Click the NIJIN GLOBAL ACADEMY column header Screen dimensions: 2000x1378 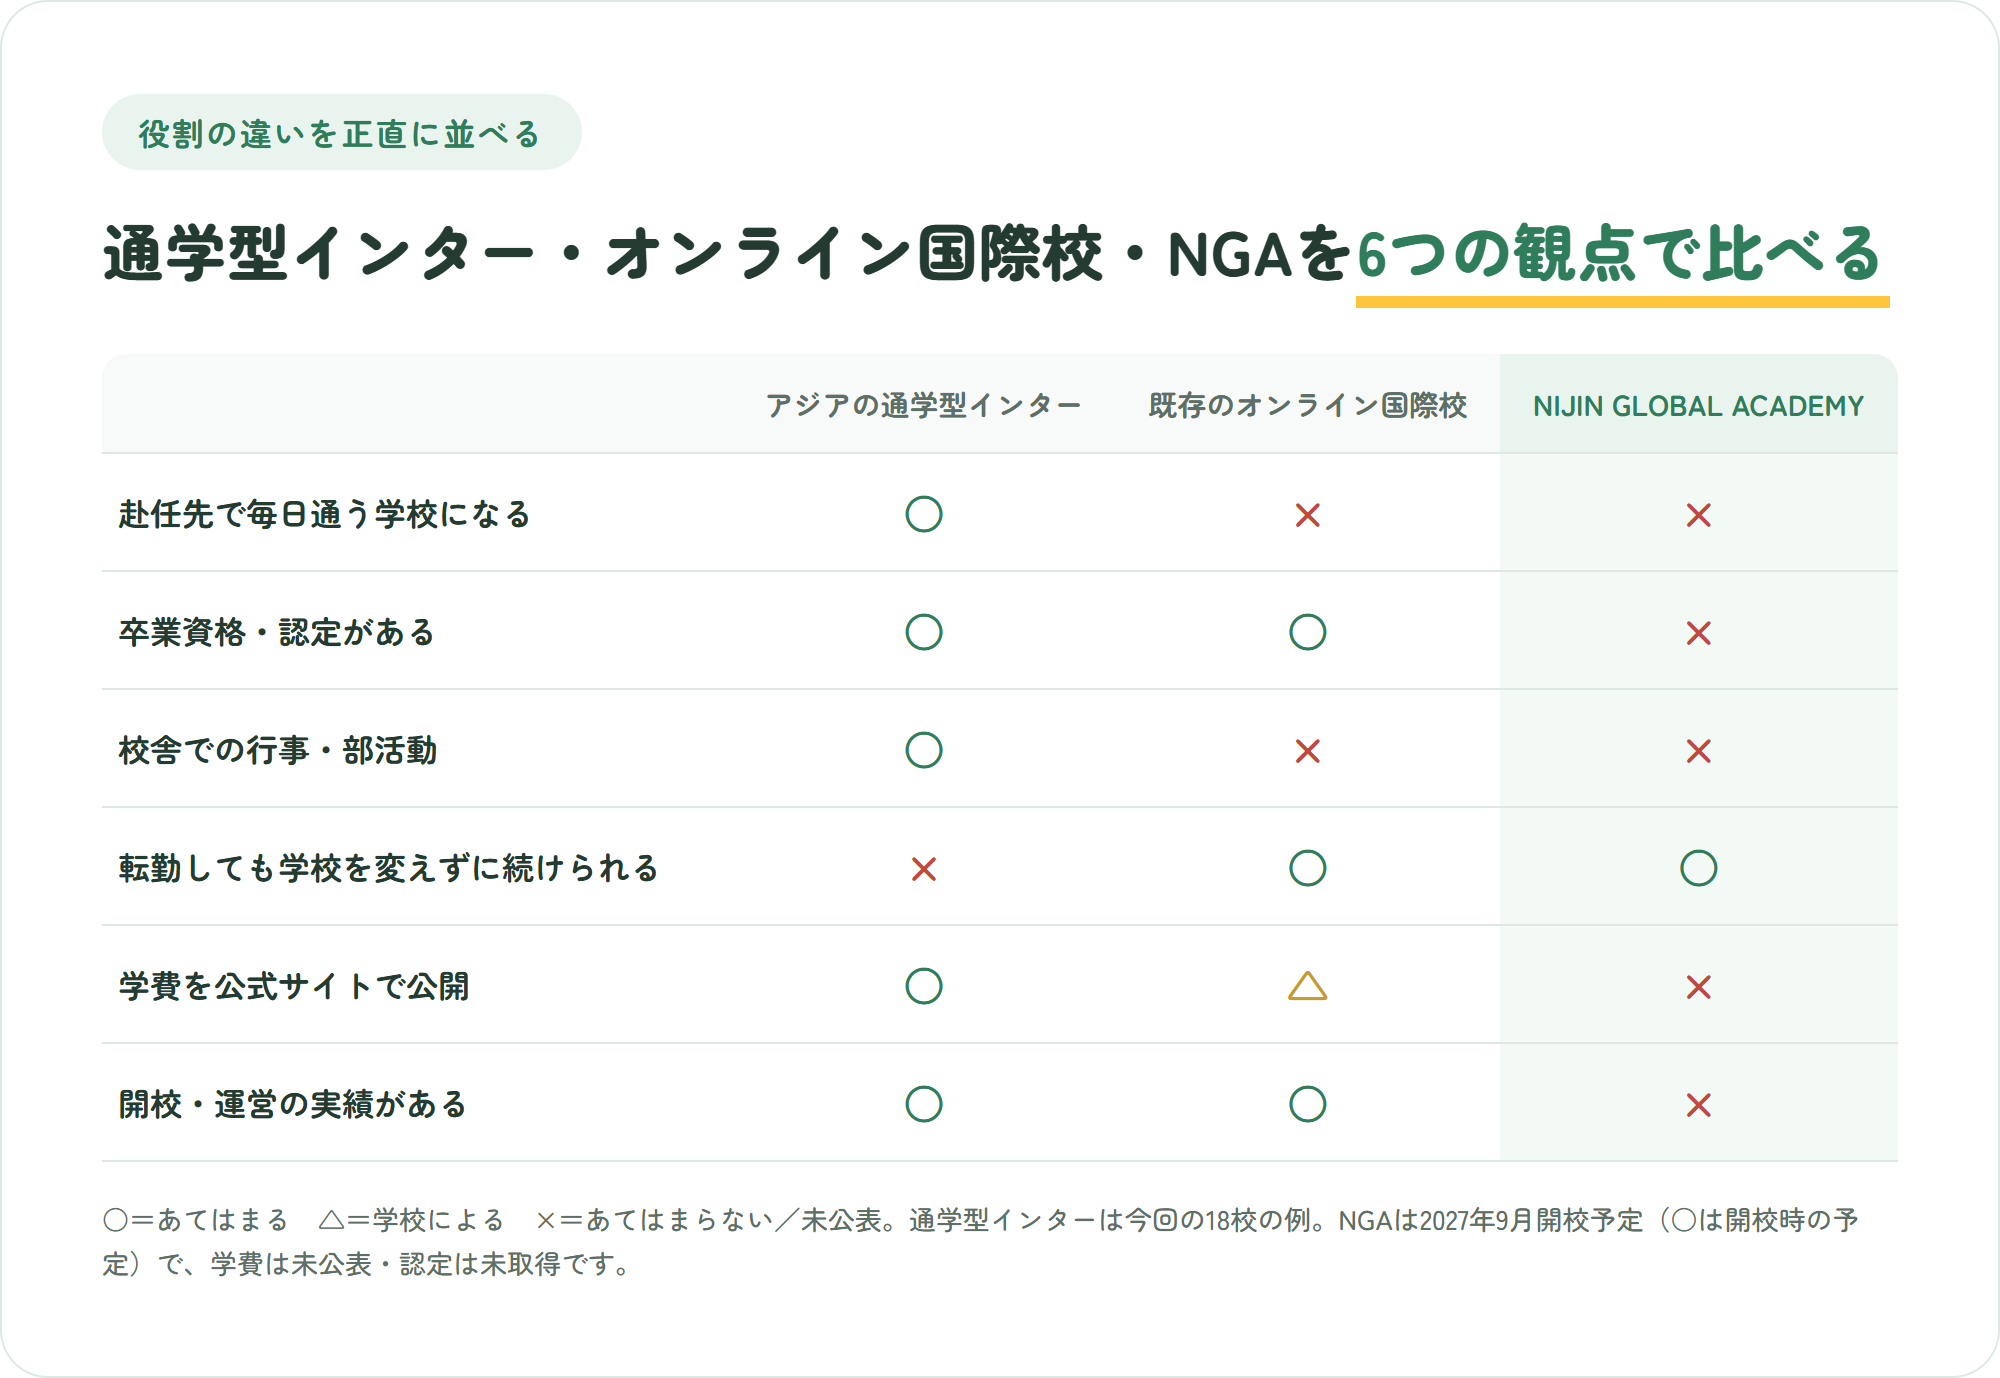1698,406
